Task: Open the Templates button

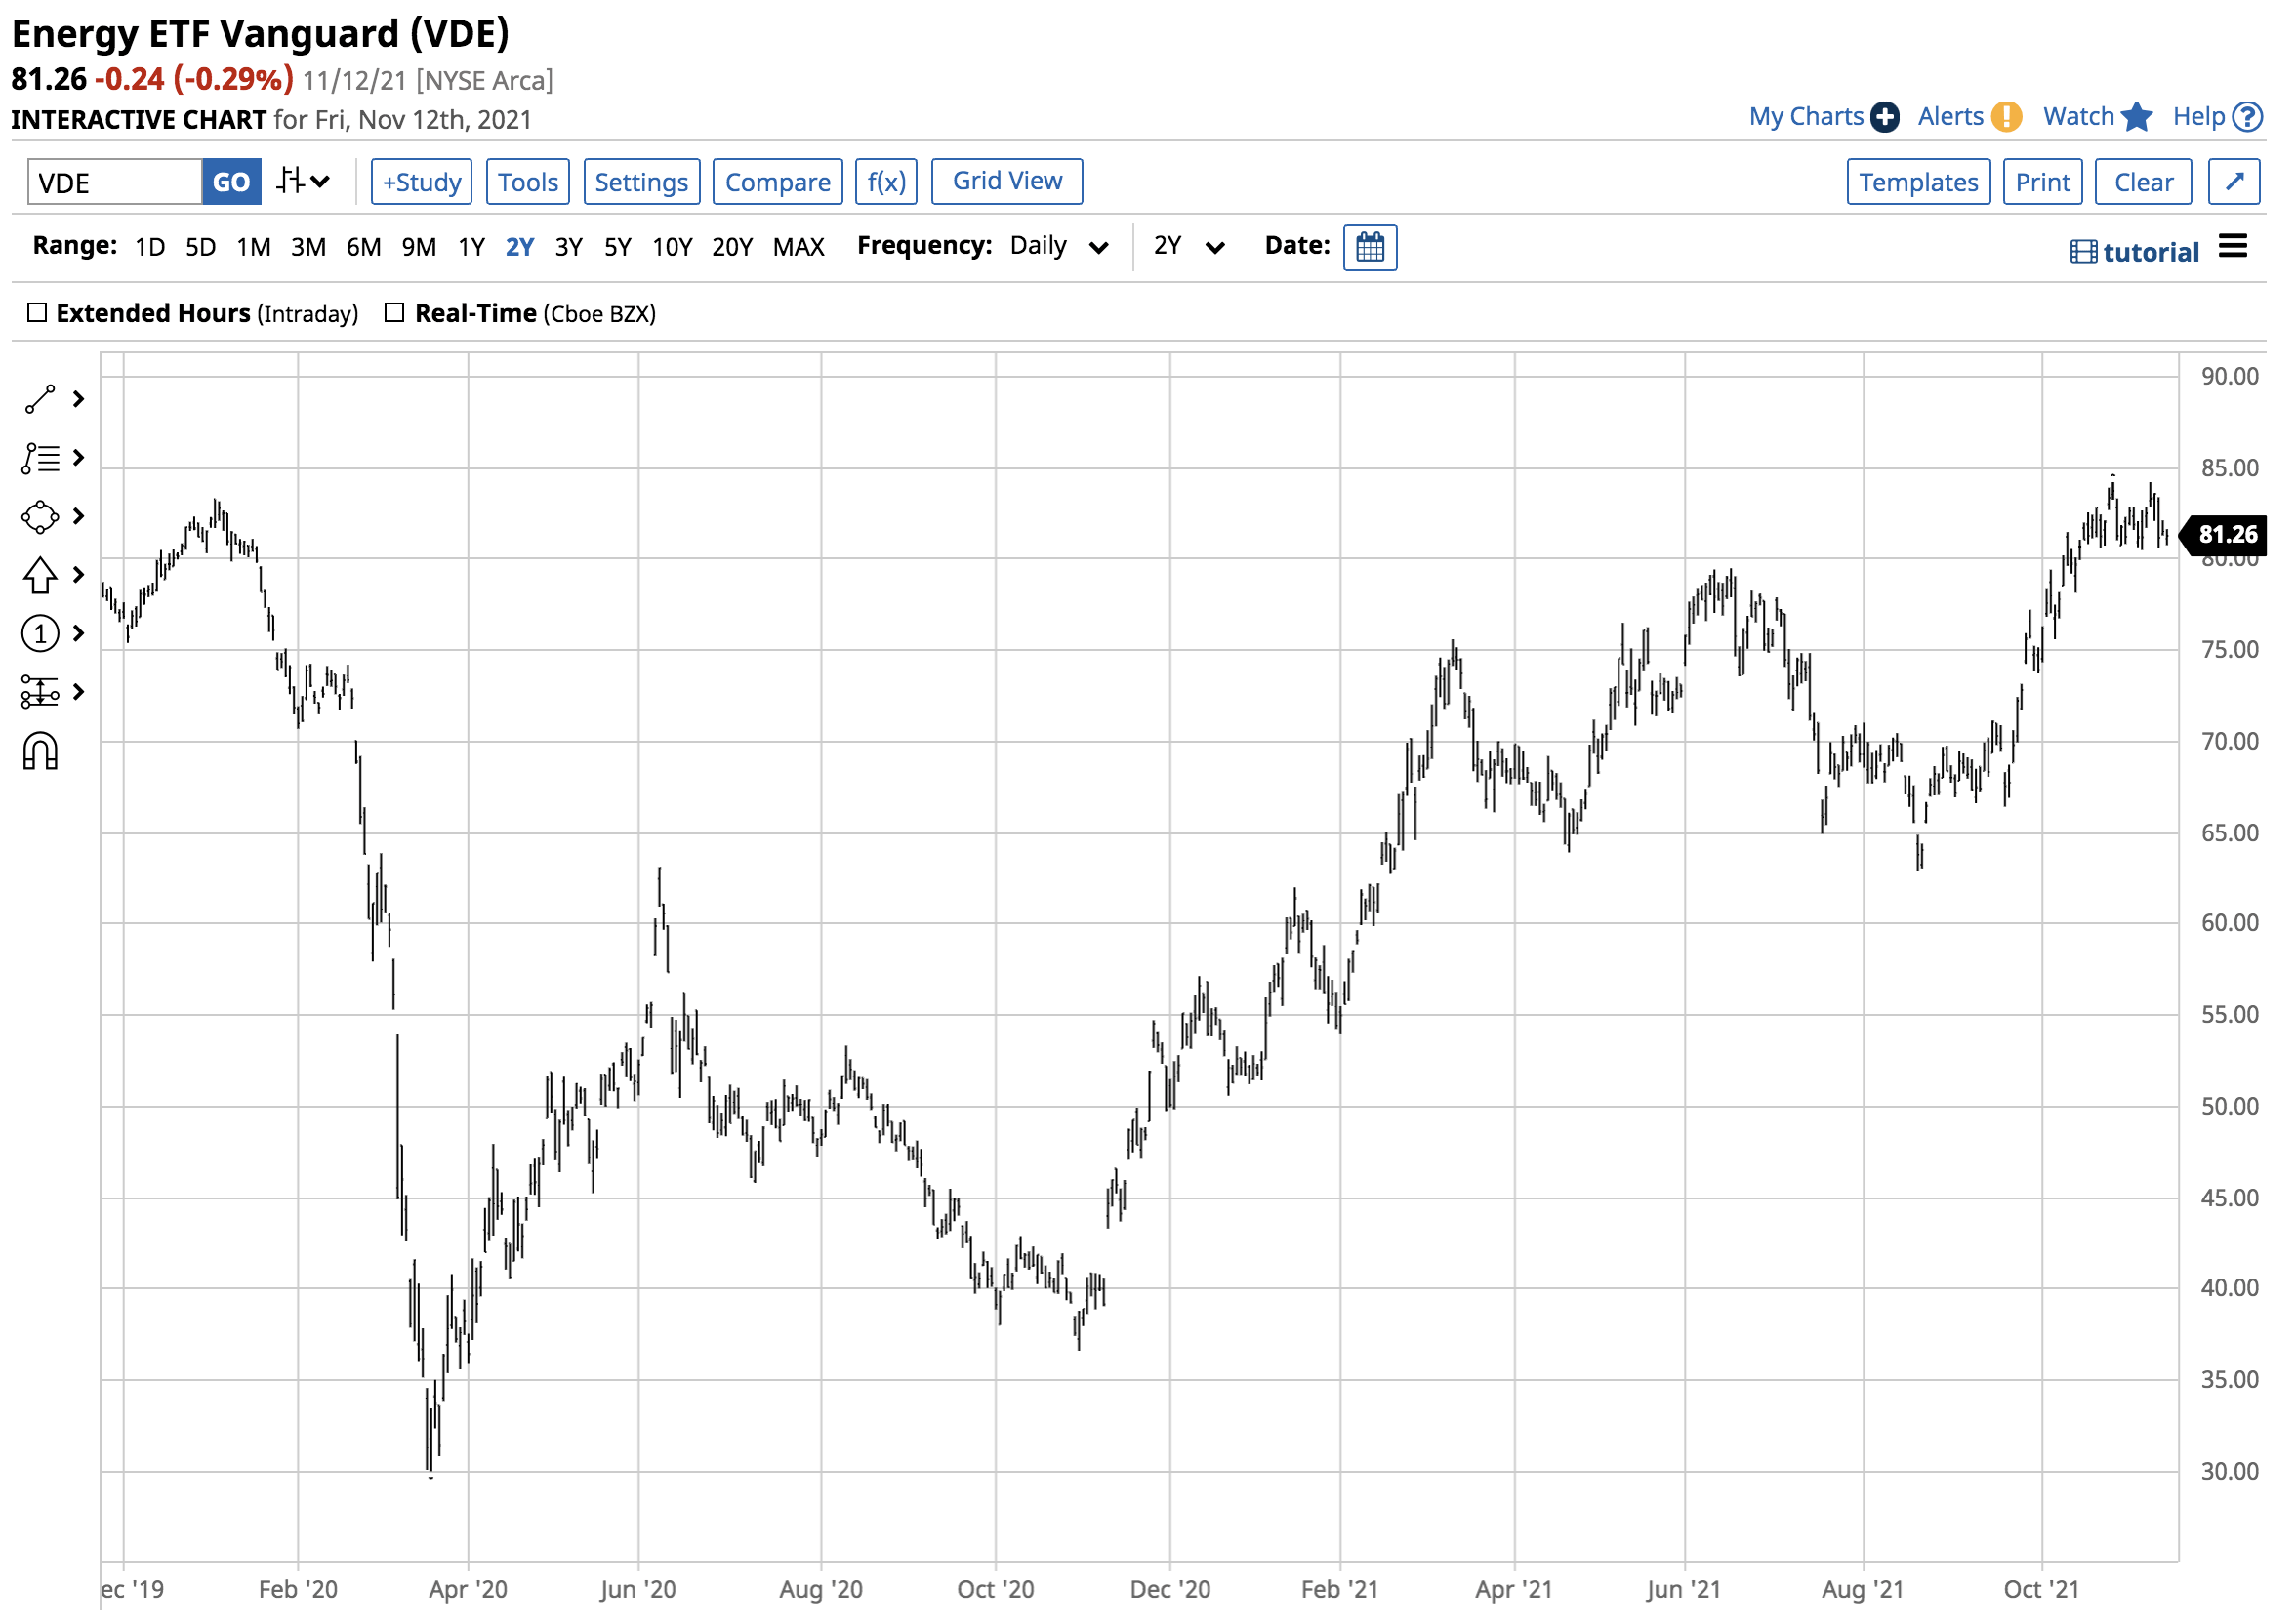Action: [x=1920, y=182]
